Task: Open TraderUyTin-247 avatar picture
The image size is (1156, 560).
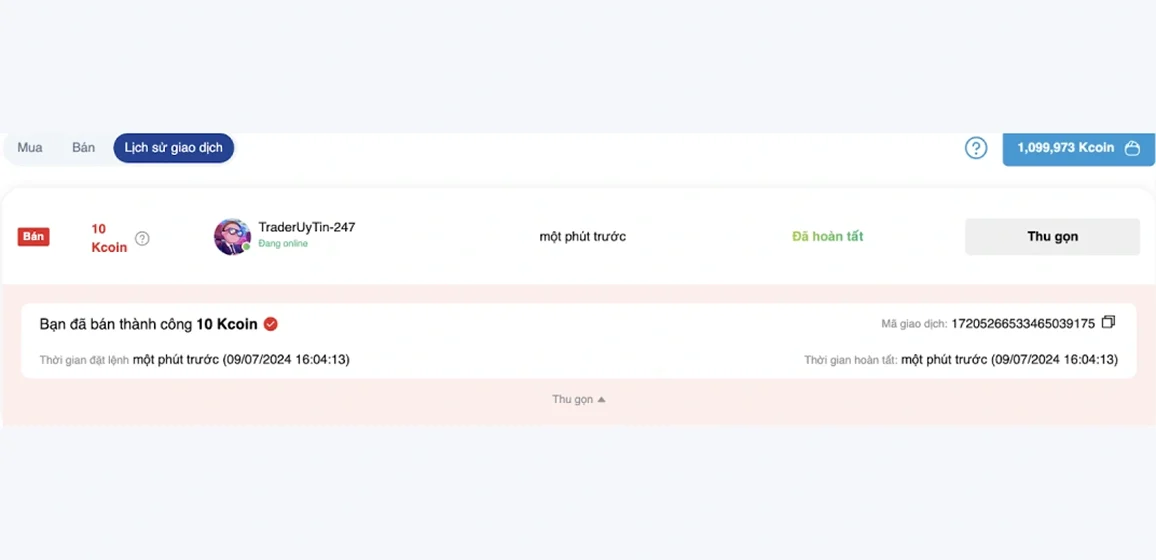Action: 232,237
